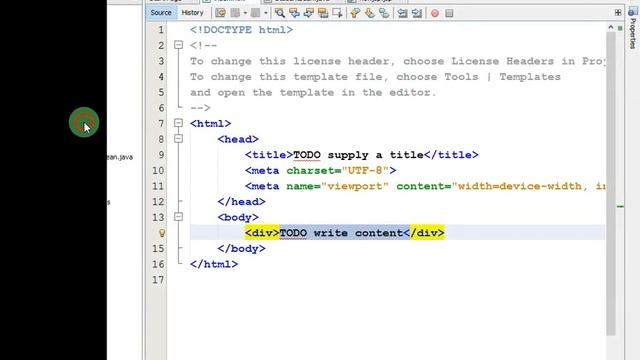Open the Back navigation dropdown arrow
Screen dimensions: 640x360
pos(245,13)
